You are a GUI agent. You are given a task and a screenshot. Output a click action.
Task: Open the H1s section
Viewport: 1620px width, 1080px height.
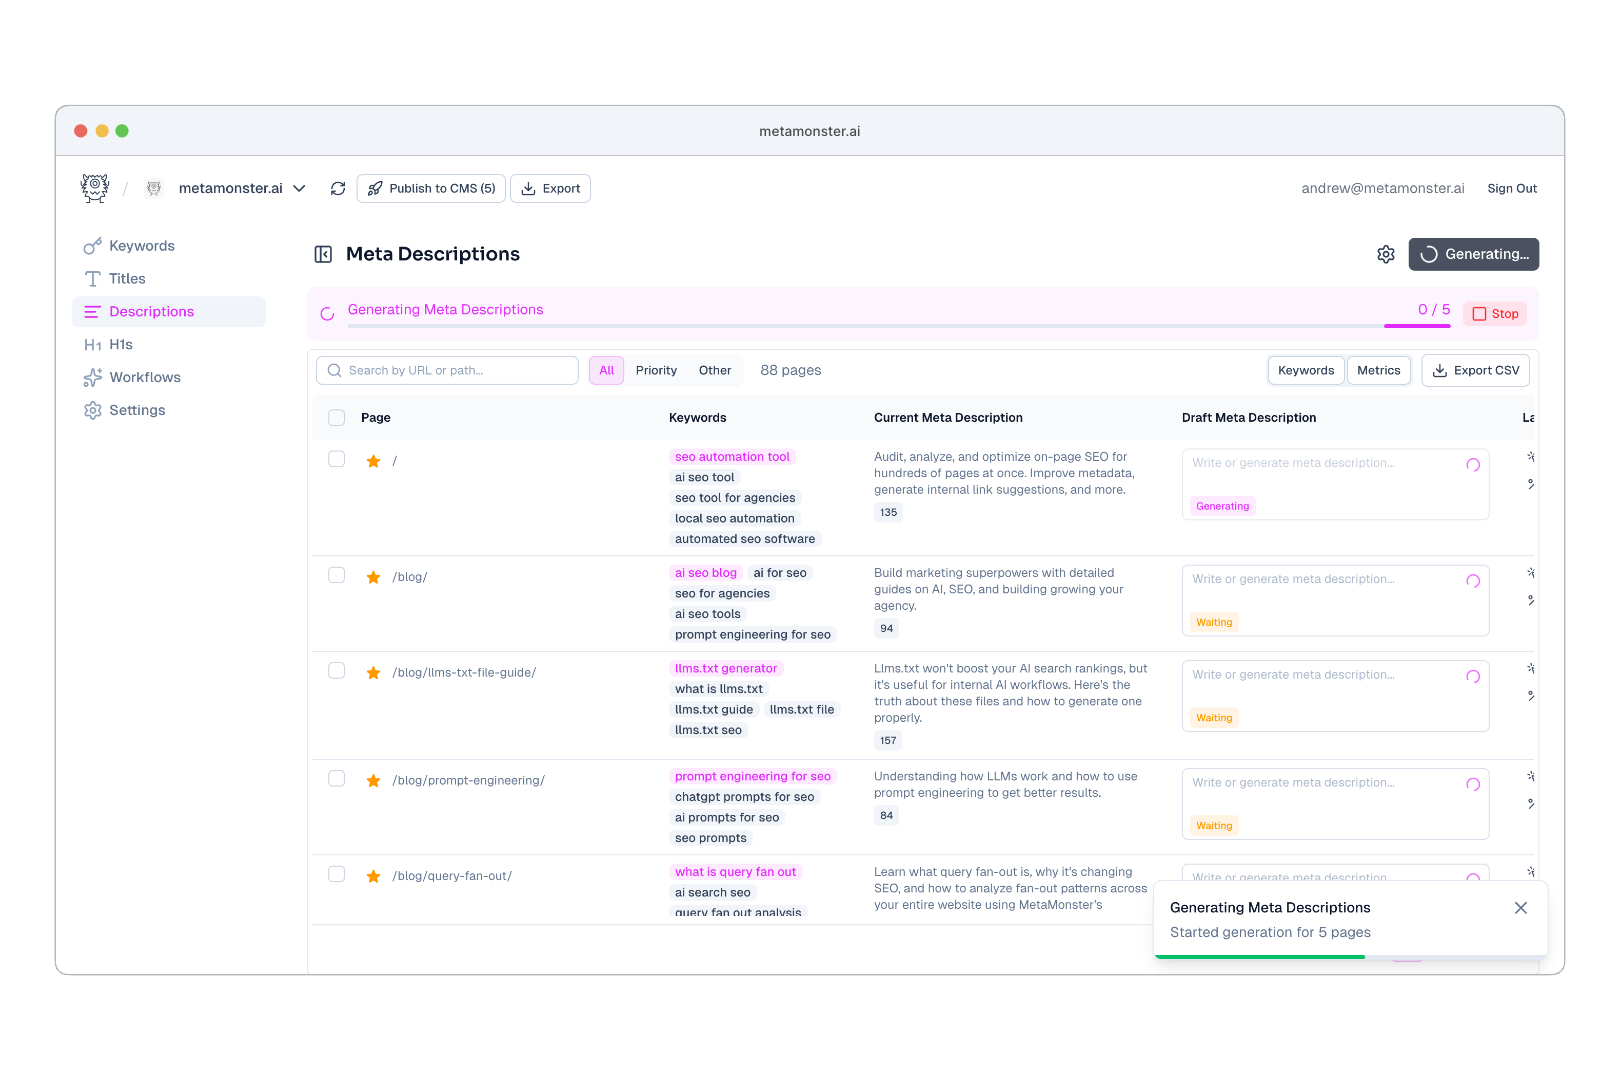pos(122,344)
